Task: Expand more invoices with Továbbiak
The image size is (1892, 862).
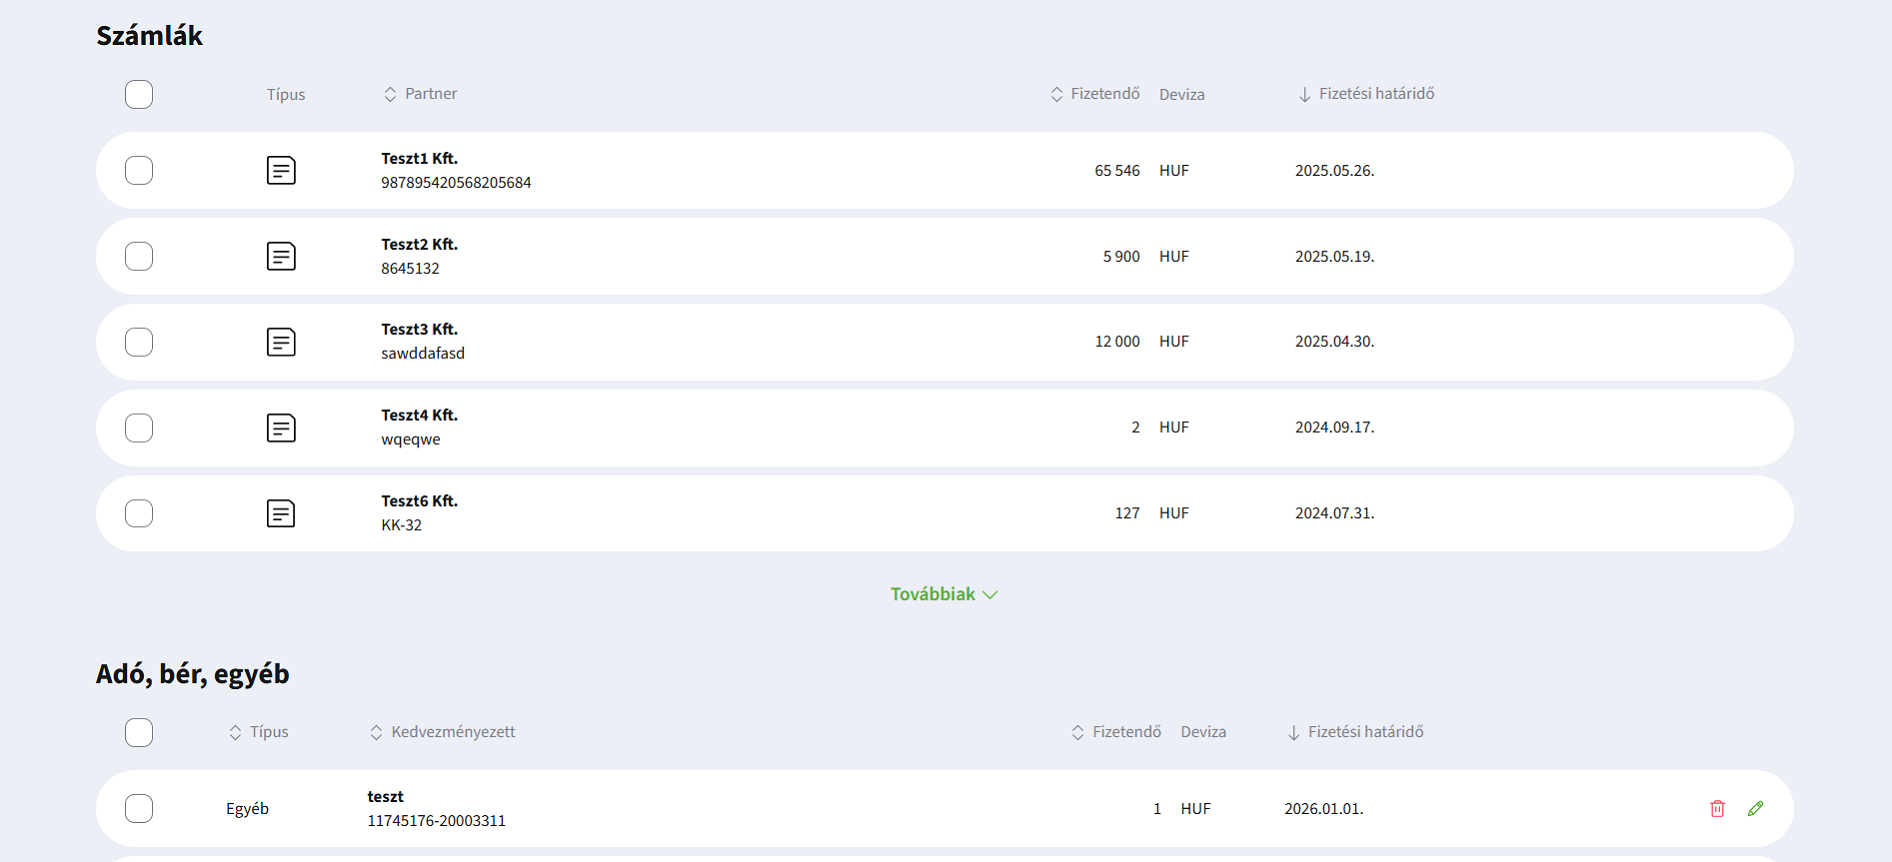Action: tap(943, 594)
